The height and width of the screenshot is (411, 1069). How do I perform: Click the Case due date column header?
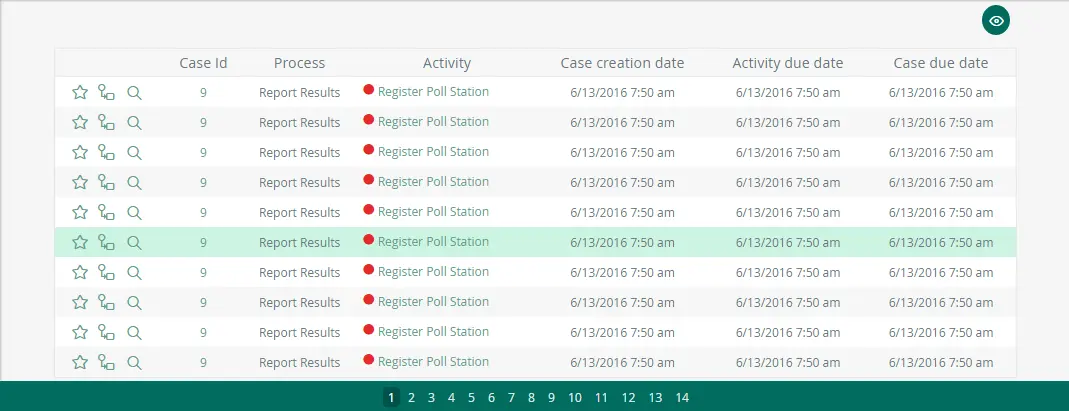[x=941, y=63]
